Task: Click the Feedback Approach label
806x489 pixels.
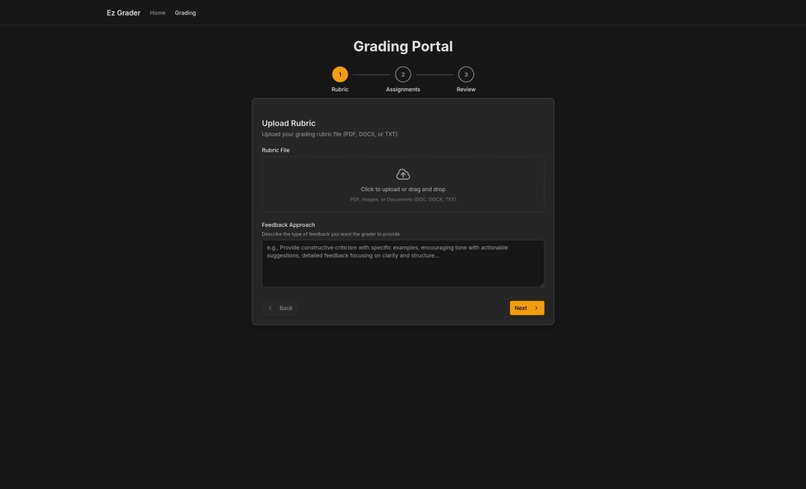Action: (288, 225)
